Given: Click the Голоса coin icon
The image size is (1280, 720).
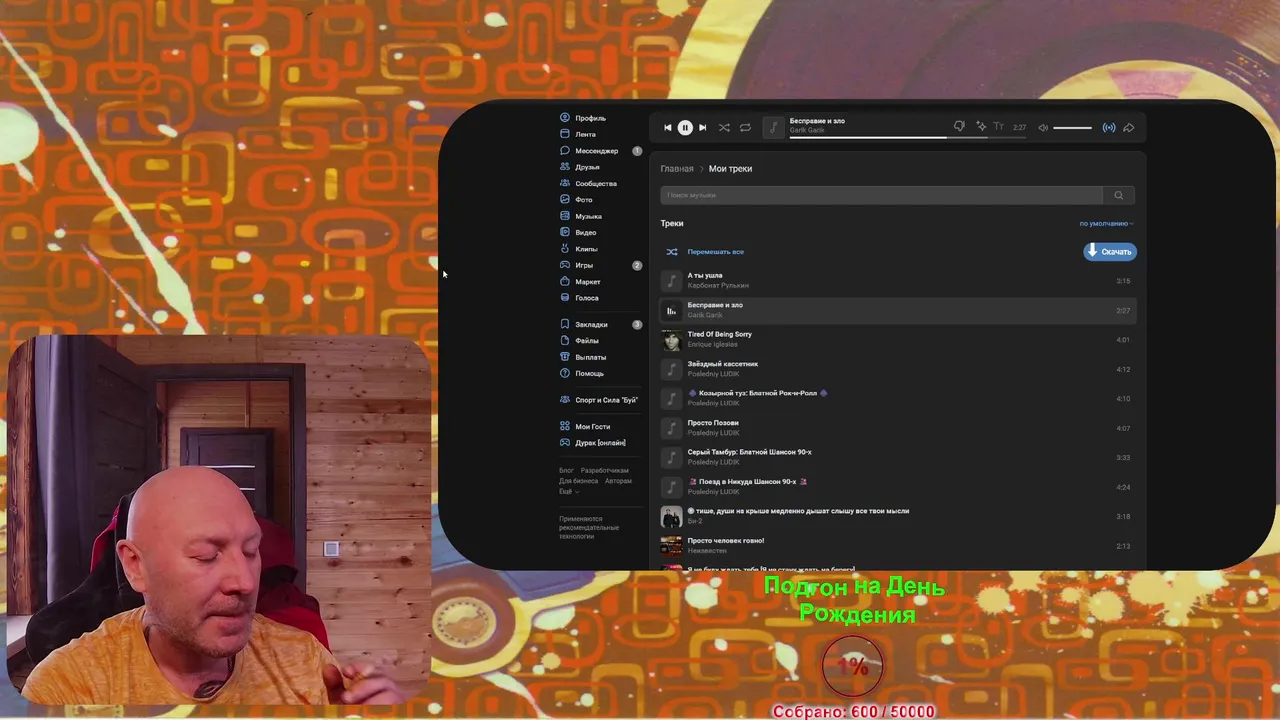Looking at the screenshot, I should tap(565, 298).
